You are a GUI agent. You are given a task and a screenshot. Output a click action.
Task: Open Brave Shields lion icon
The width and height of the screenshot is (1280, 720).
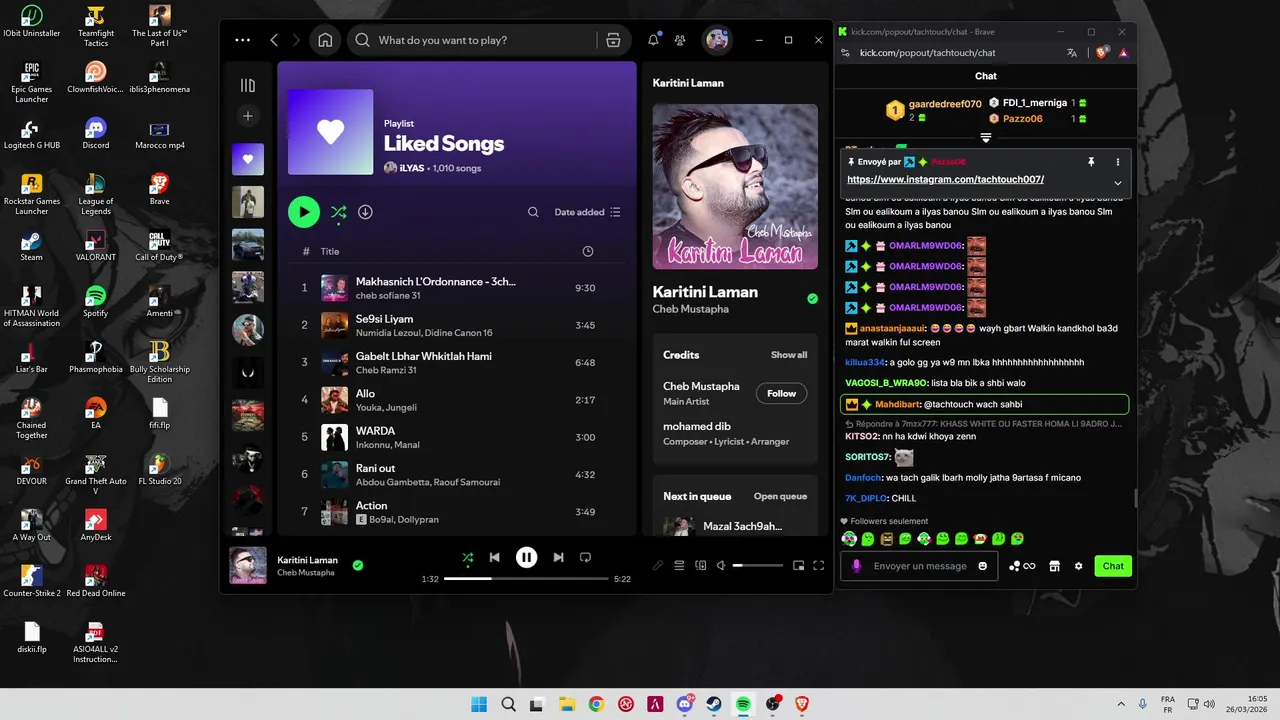pos(1102,53)
